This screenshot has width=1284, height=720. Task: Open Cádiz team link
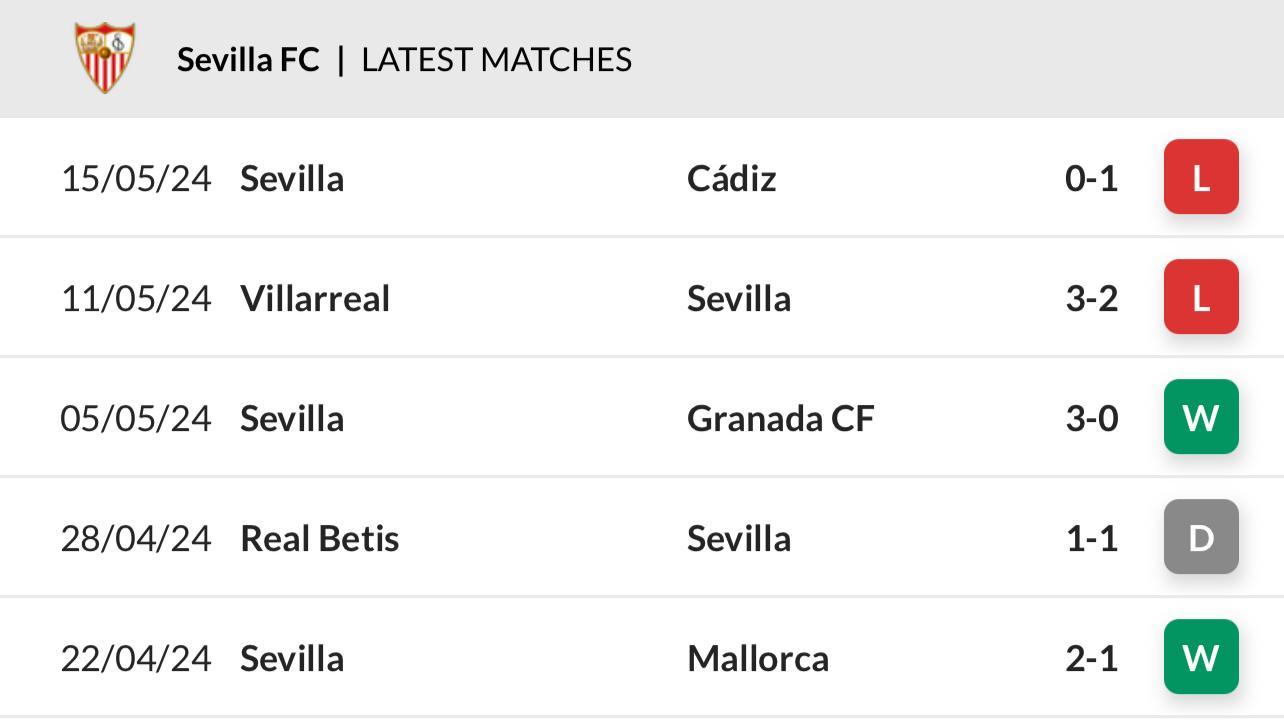(731, 178)
